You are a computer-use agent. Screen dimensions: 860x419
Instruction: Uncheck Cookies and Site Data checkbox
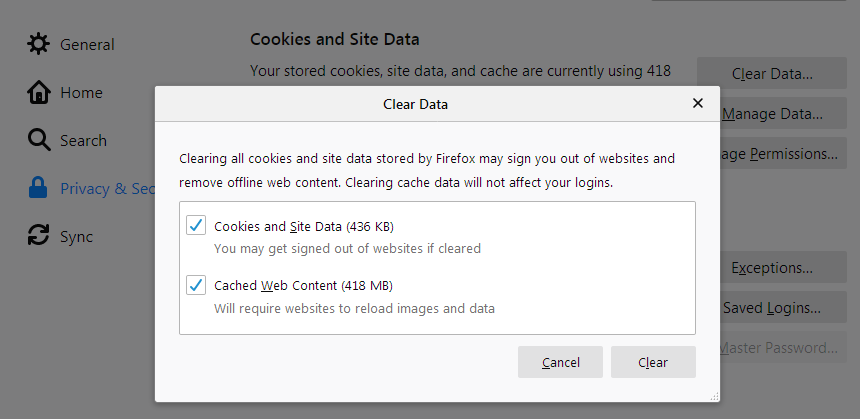196,225
